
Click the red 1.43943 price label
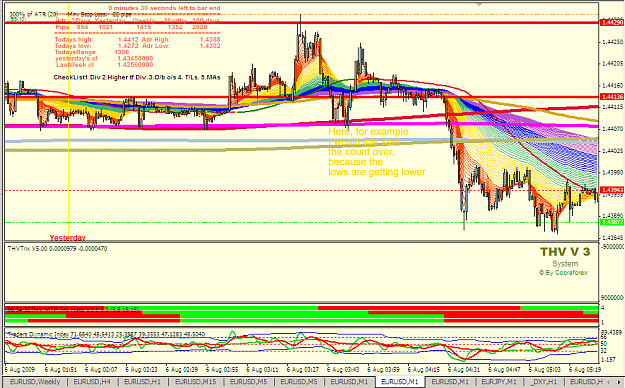[612, 190]
